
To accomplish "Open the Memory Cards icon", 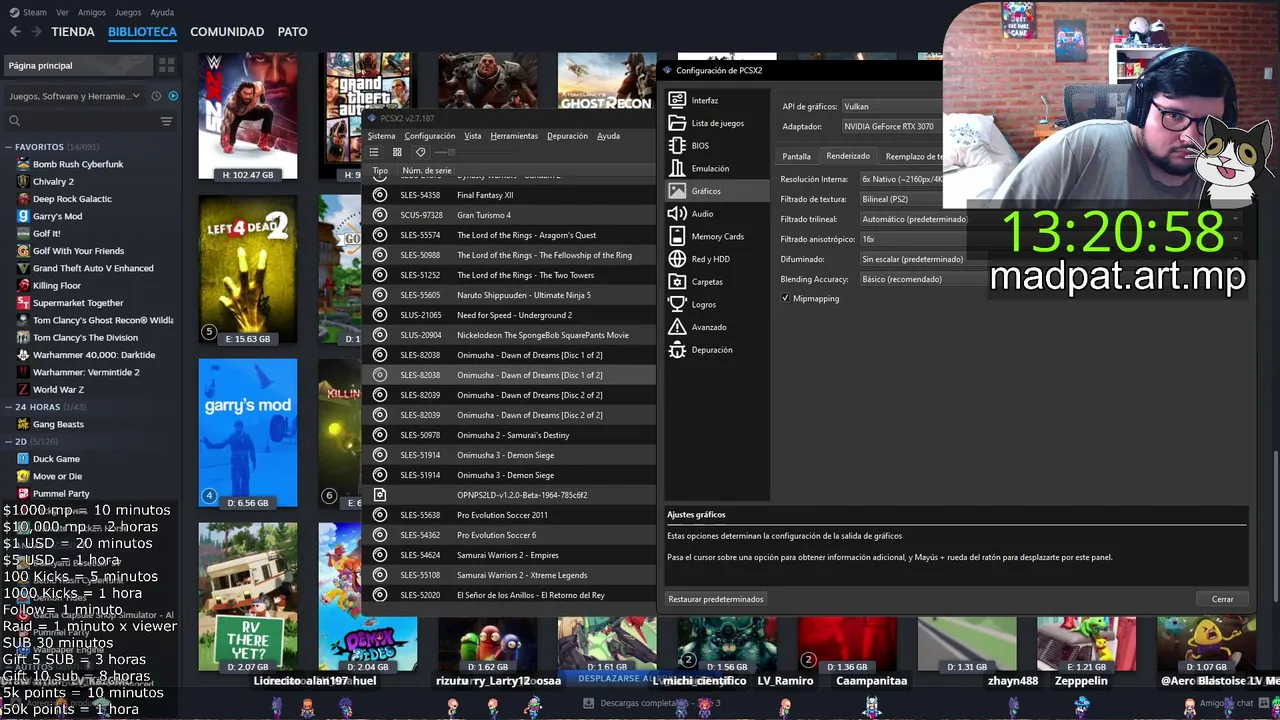I will pos(677,236).
